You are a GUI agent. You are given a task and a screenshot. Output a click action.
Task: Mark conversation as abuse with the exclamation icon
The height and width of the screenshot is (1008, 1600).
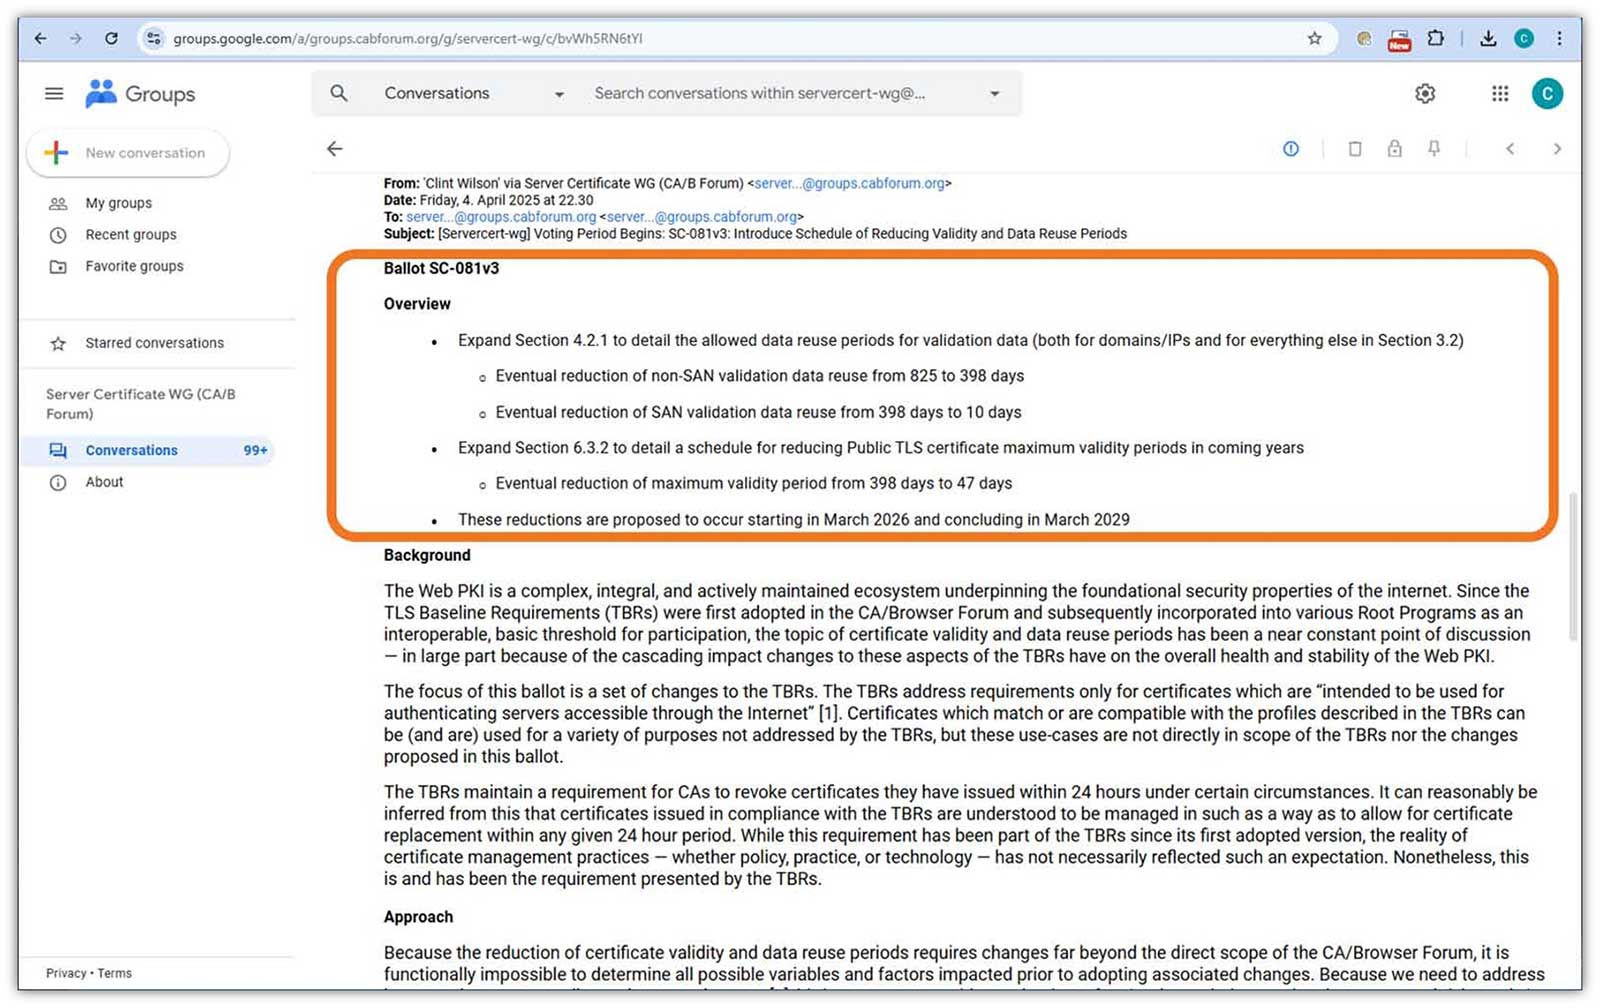click(1290, 148)
